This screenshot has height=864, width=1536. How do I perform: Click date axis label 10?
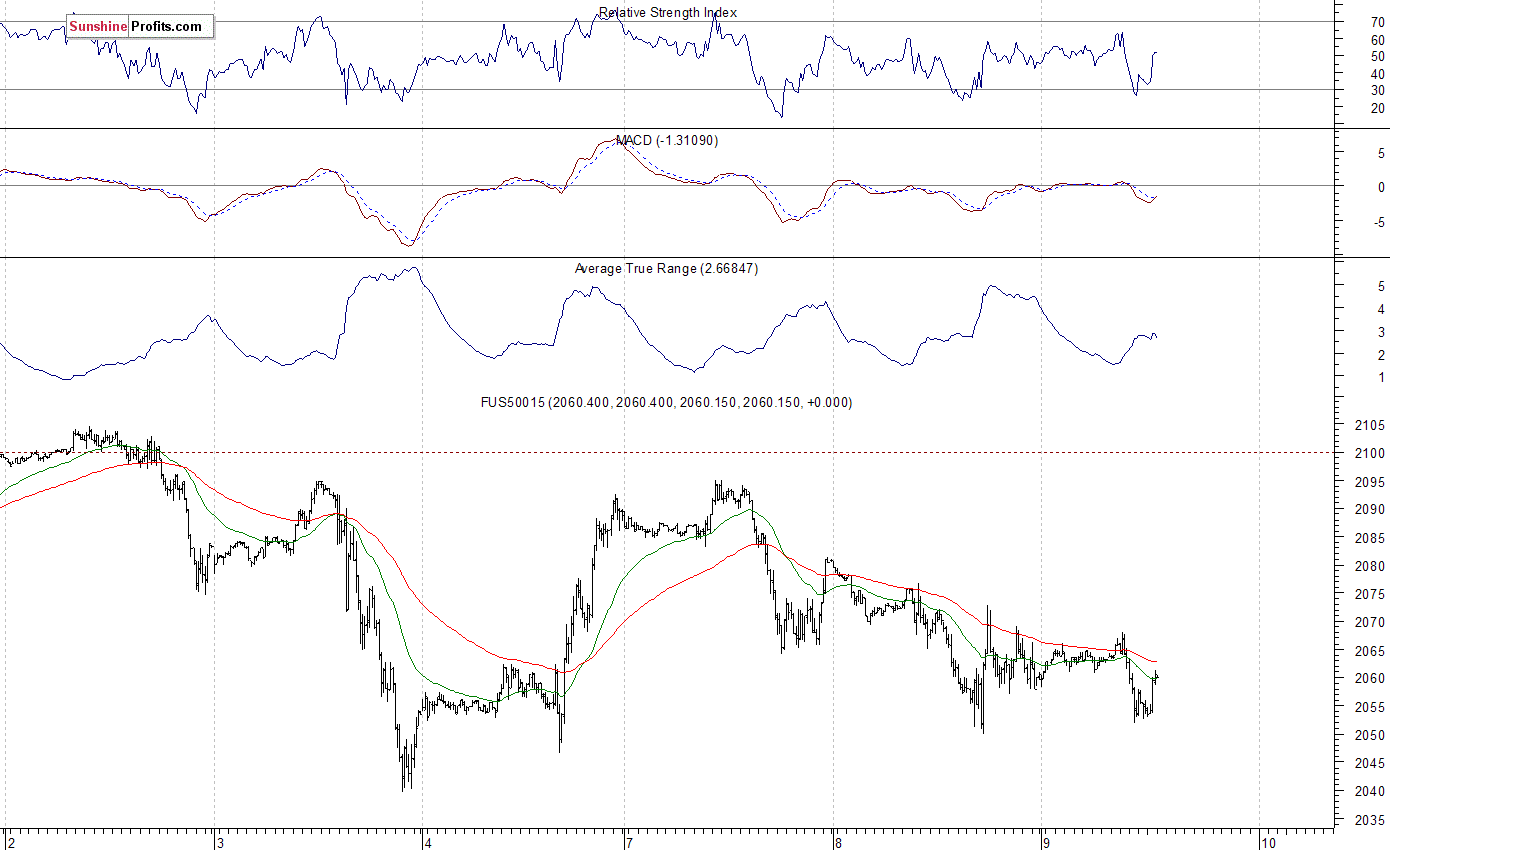coord(1268,844)
